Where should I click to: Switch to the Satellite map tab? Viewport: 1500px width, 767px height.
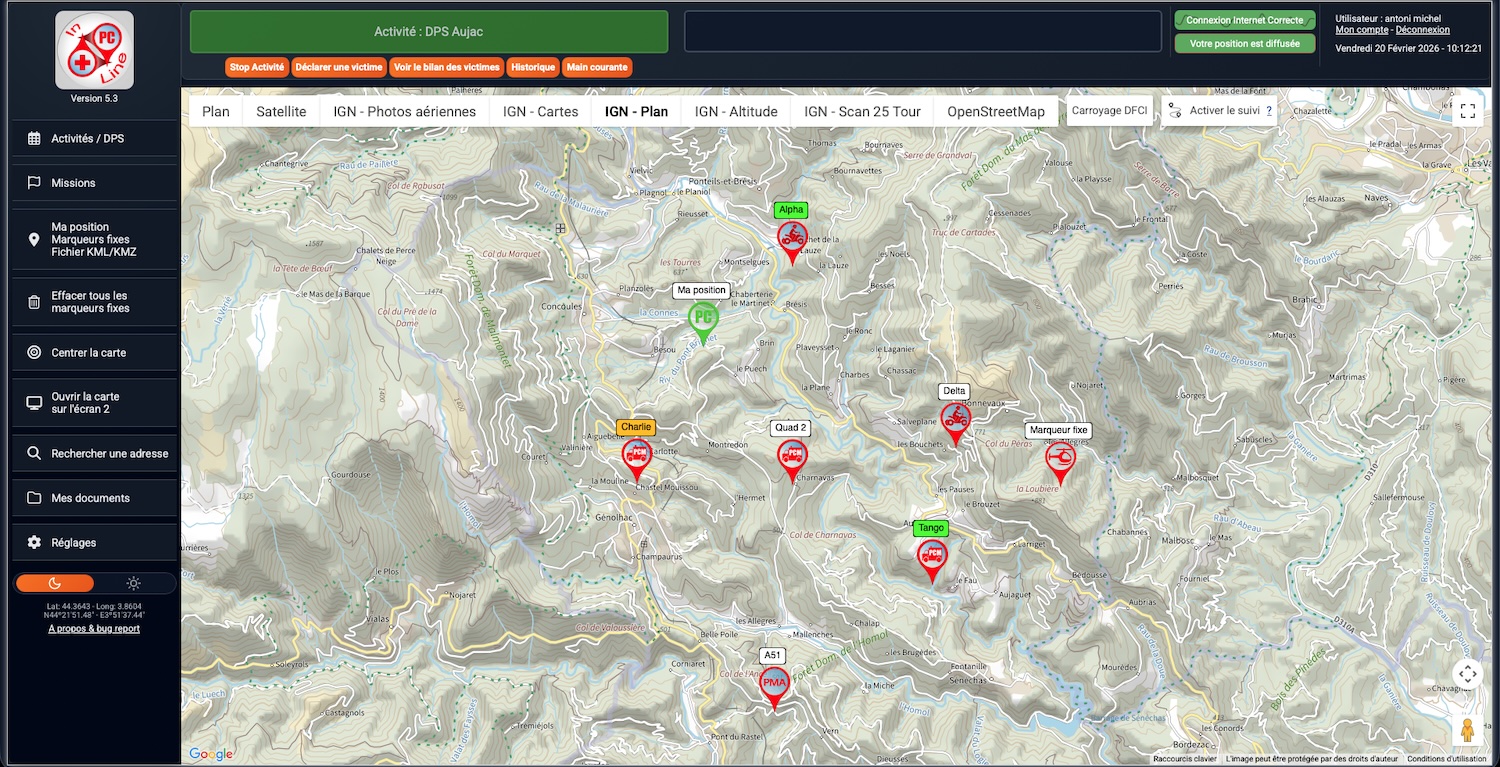[x=281, y=111]
